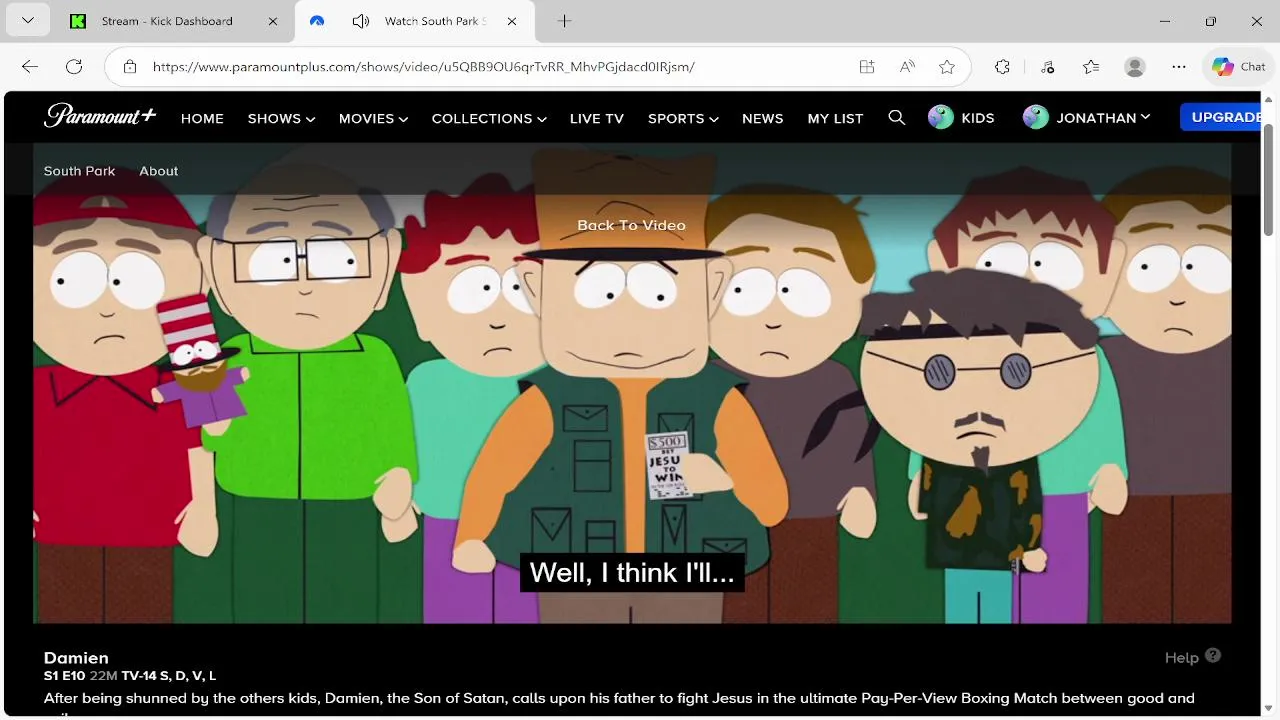Expand the SHOWS dropdown menu

(x=281, y=118)
